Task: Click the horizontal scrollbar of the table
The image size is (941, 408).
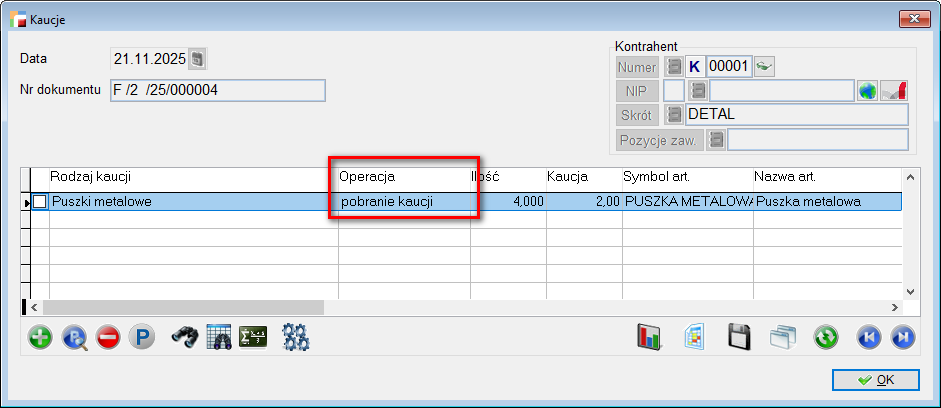Action: click(x=460, y=307)
